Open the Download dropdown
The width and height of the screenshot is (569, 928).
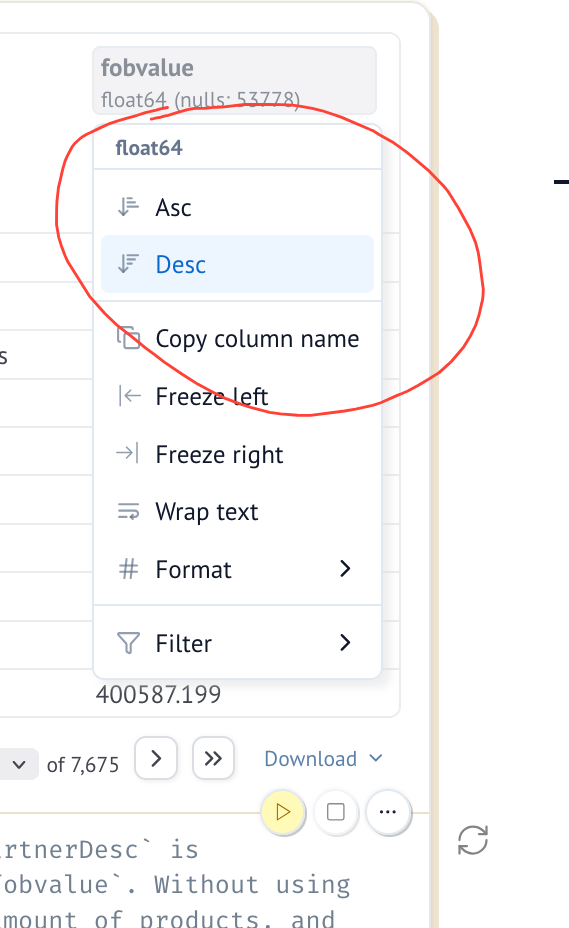[323, 759]
